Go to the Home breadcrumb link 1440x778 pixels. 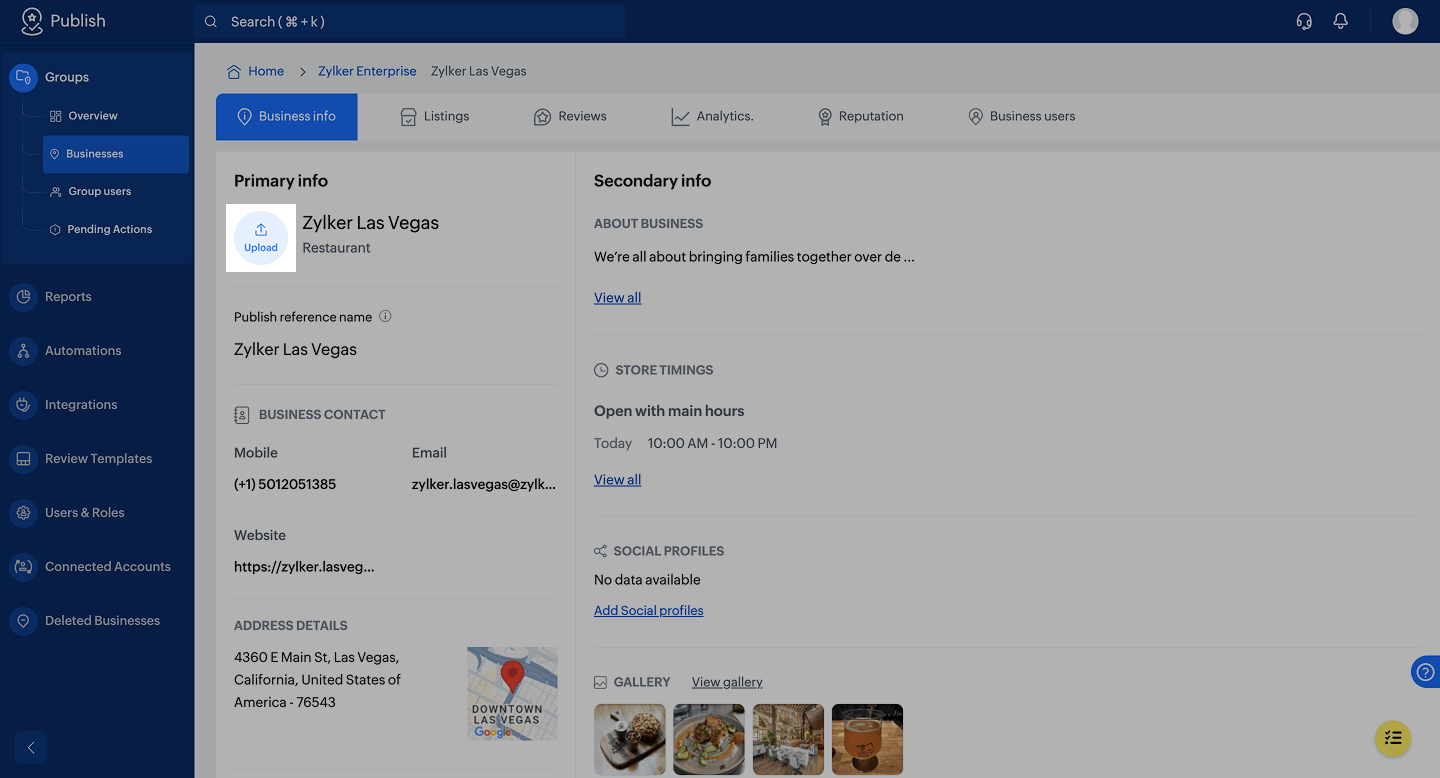(x=266, y=71)
